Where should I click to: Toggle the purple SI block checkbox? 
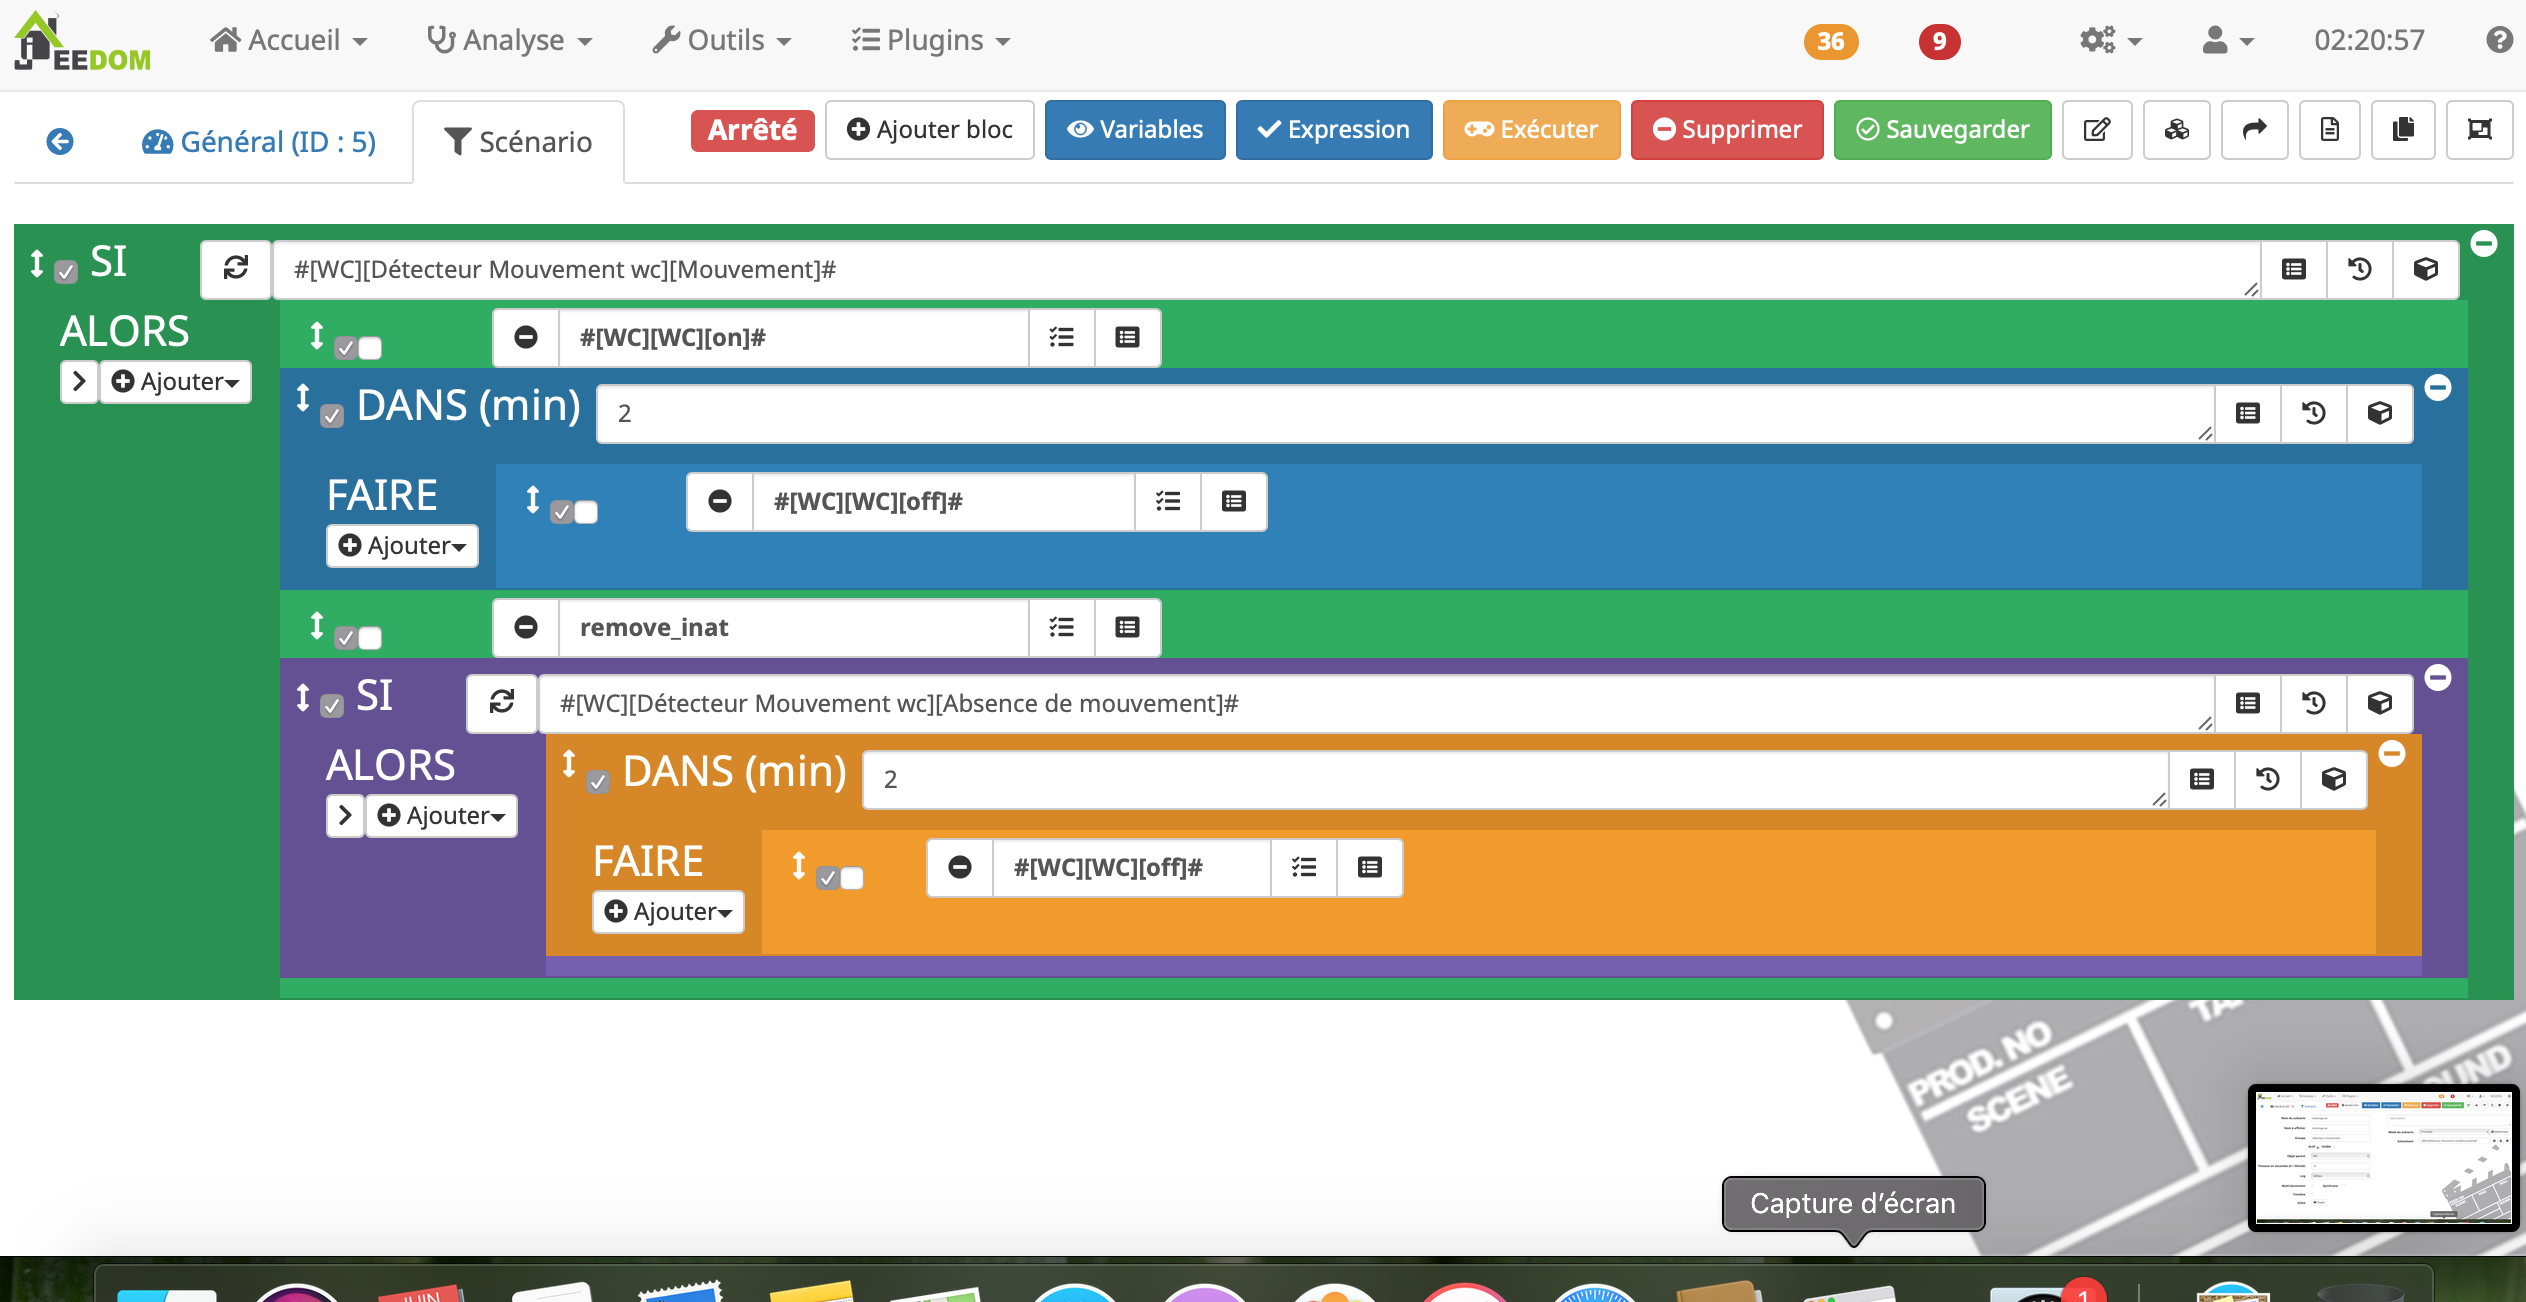(x=332, y=706)
